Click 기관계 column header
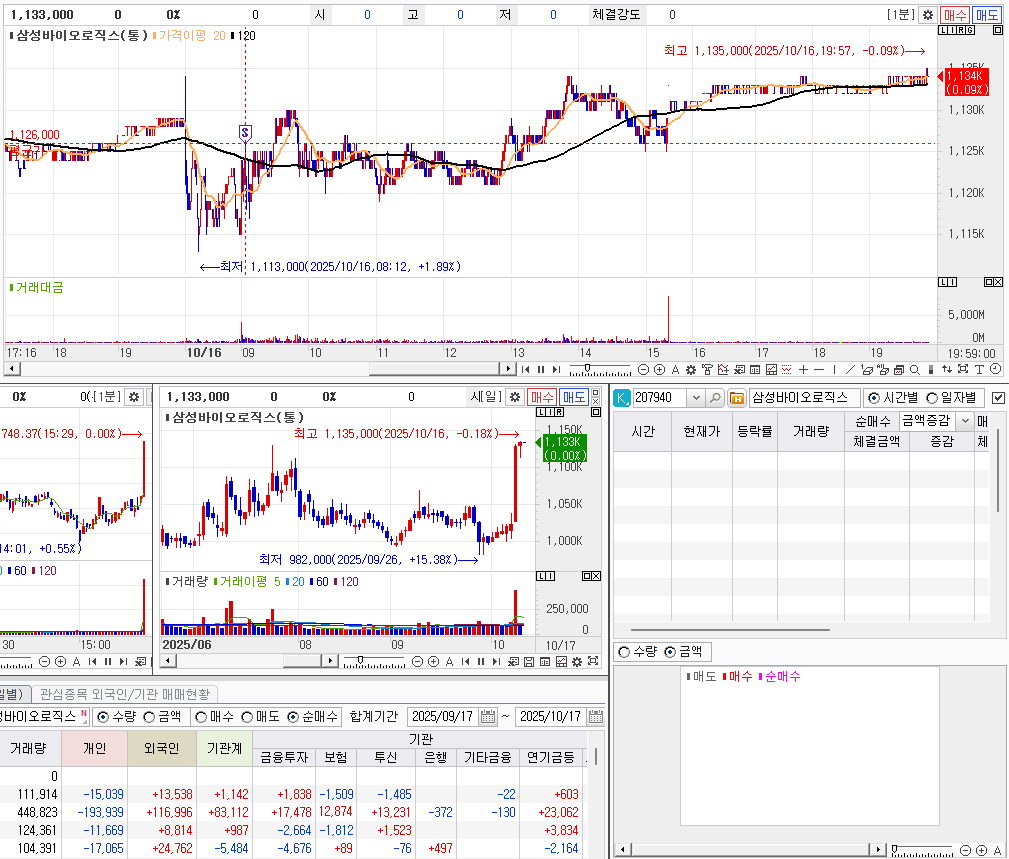The height and width of the screenshot is (859, 1009). coord(224,748)
